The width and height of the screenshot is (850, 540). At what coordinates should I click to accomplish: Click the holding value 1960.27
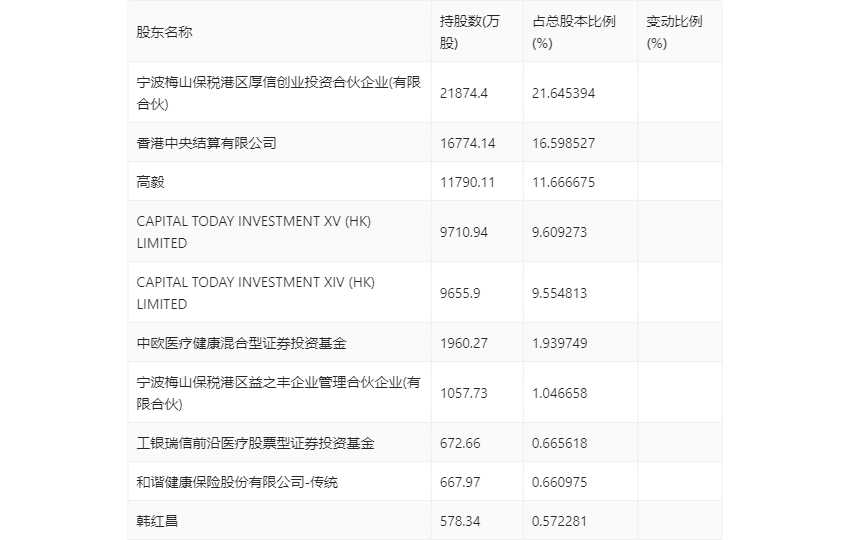[x=463, y=343]
